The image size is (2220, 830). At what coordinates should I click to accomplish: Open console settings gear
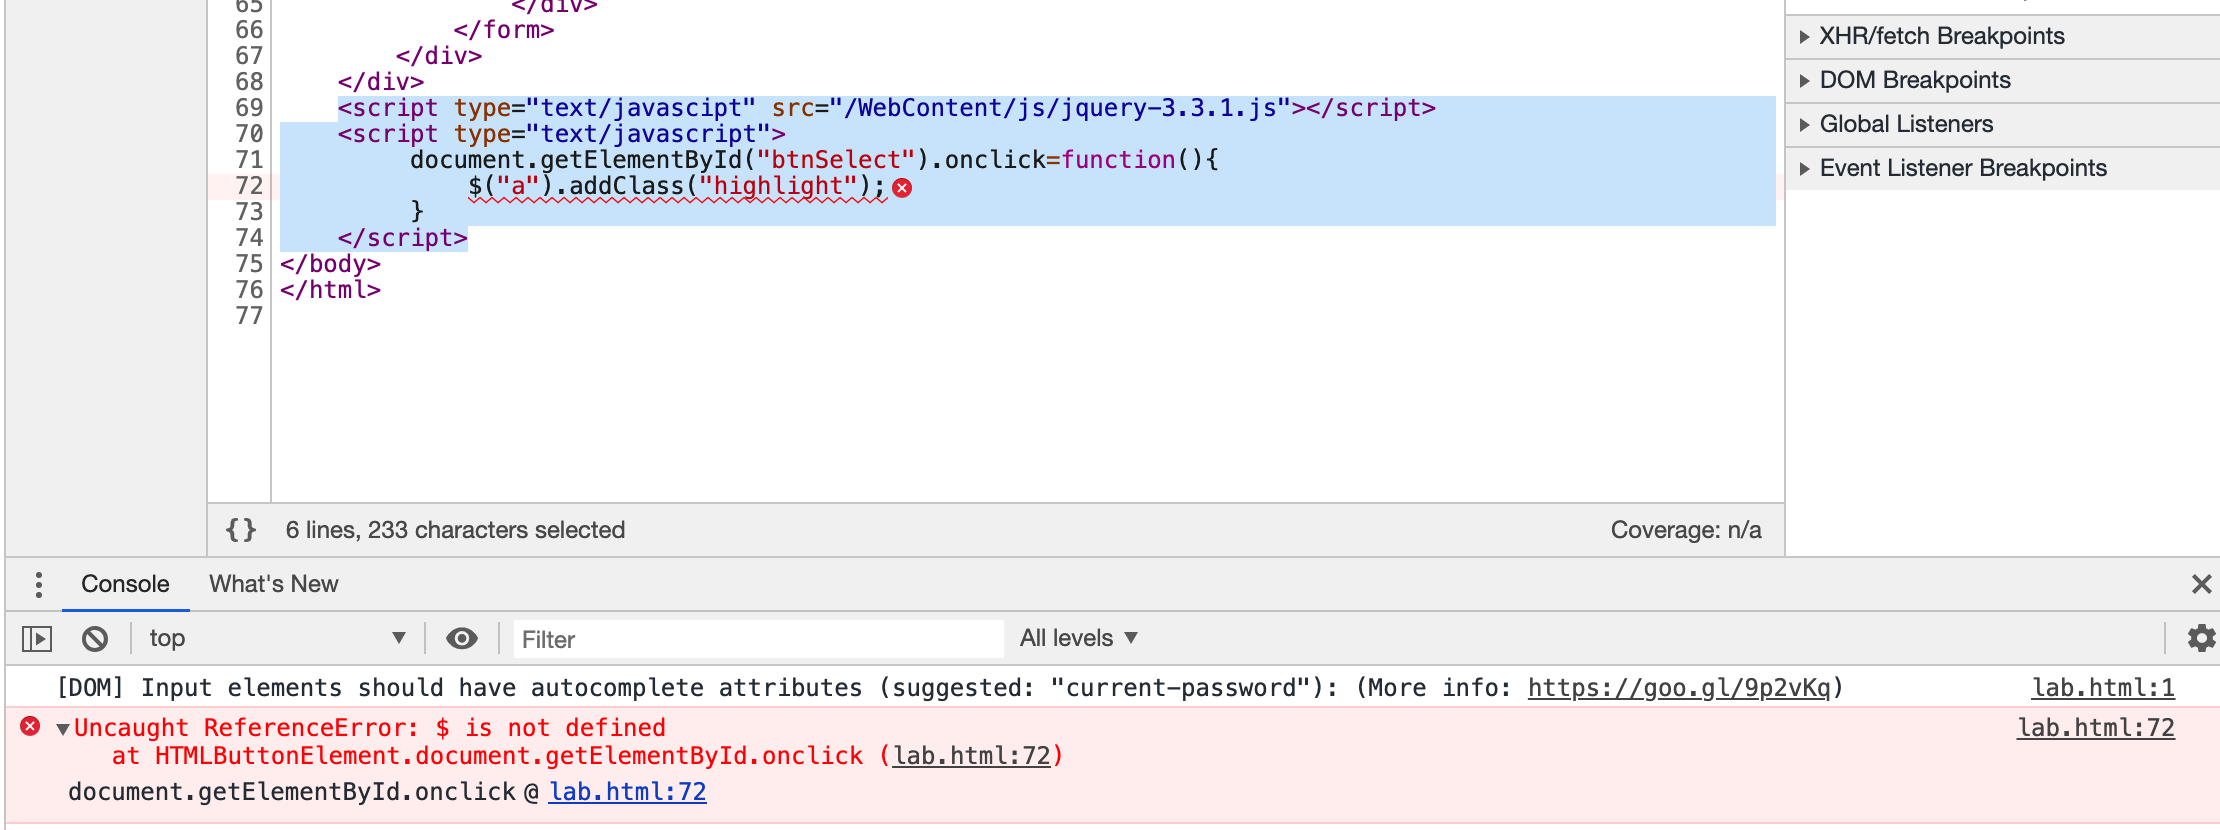tap(2201, 638)
